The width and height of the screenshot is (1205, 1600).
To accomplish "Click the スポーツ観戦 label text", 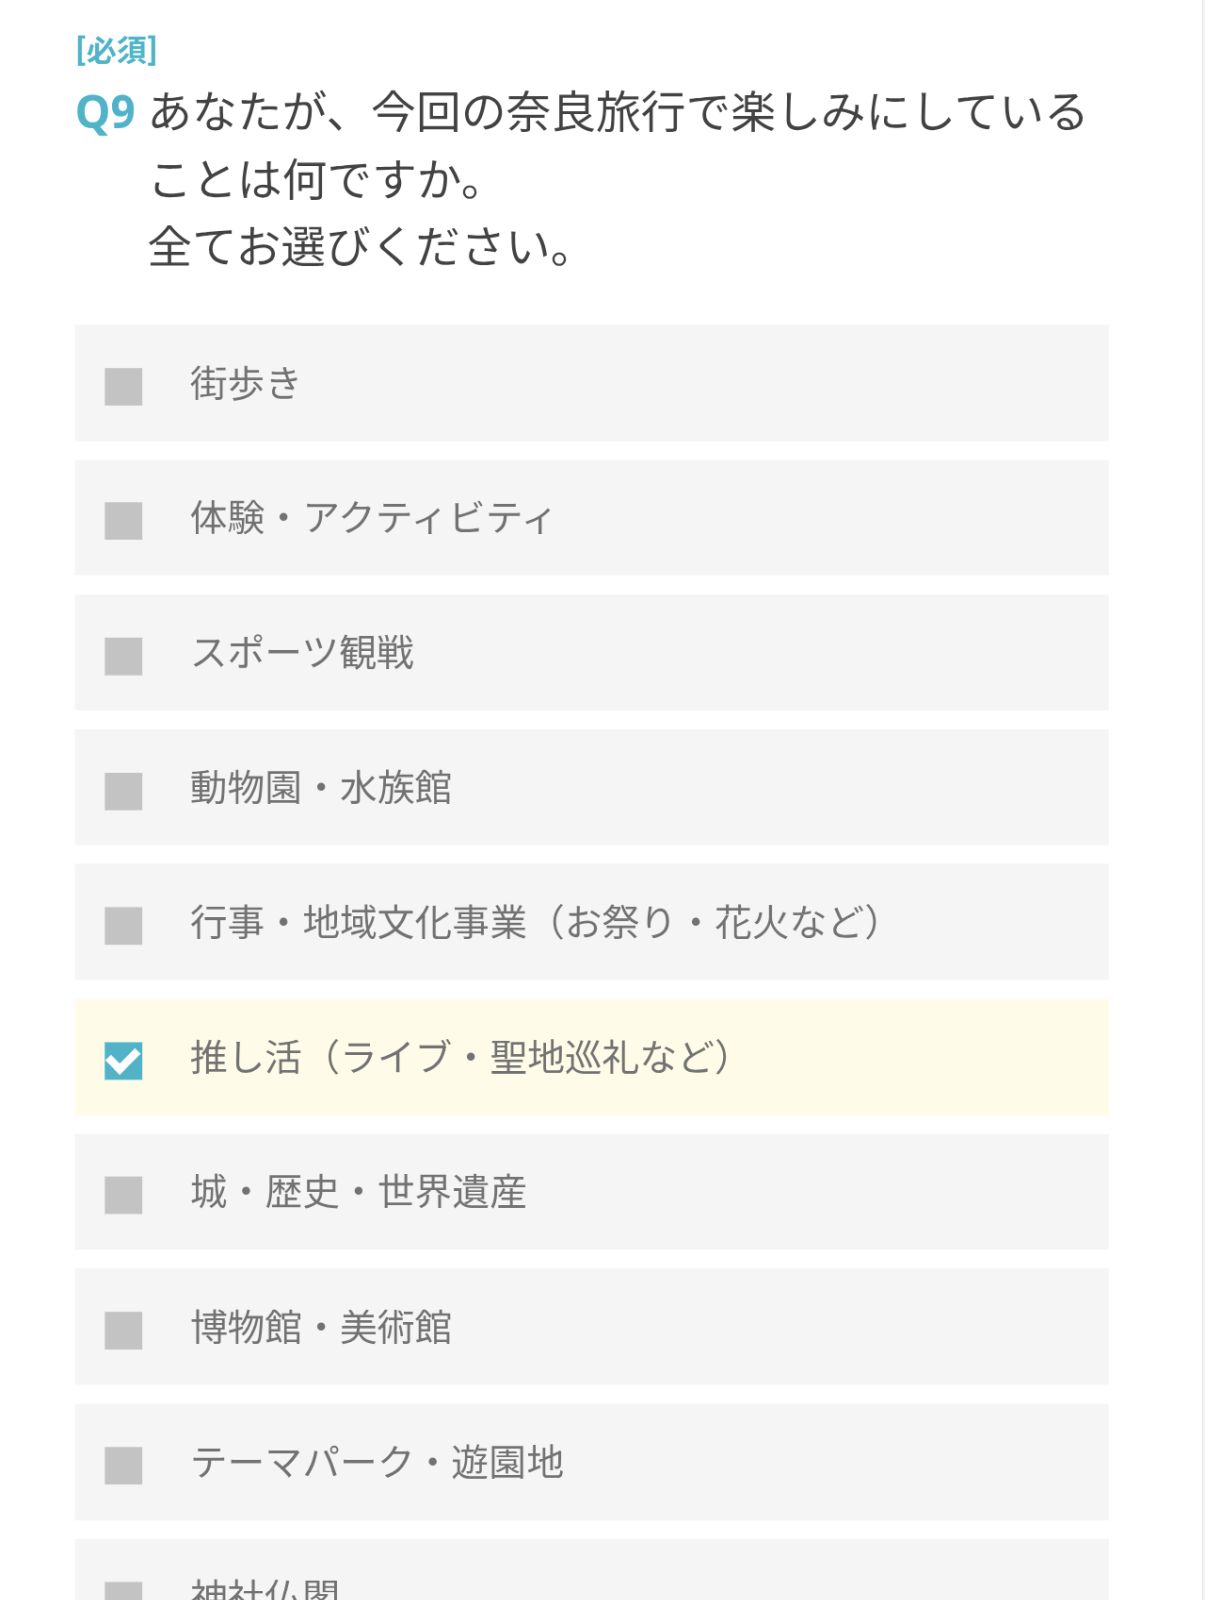I will click(302, 653).
